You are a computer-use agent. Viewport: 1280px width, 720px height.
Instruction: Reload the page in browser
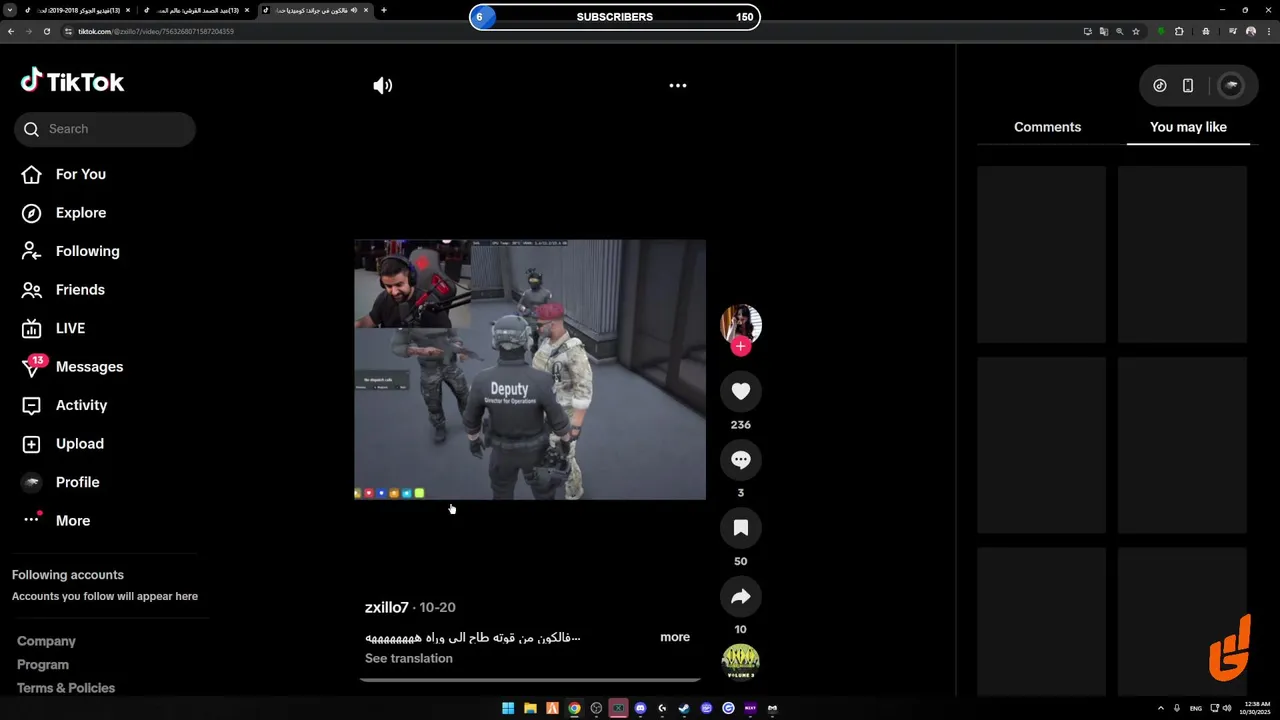46,31
